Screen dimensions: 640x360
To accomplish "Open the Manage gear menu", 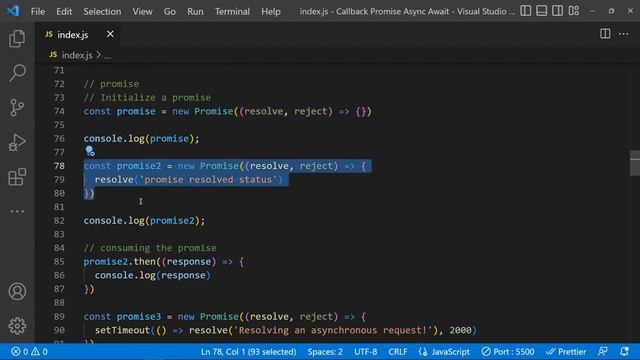I will [17, 326].
